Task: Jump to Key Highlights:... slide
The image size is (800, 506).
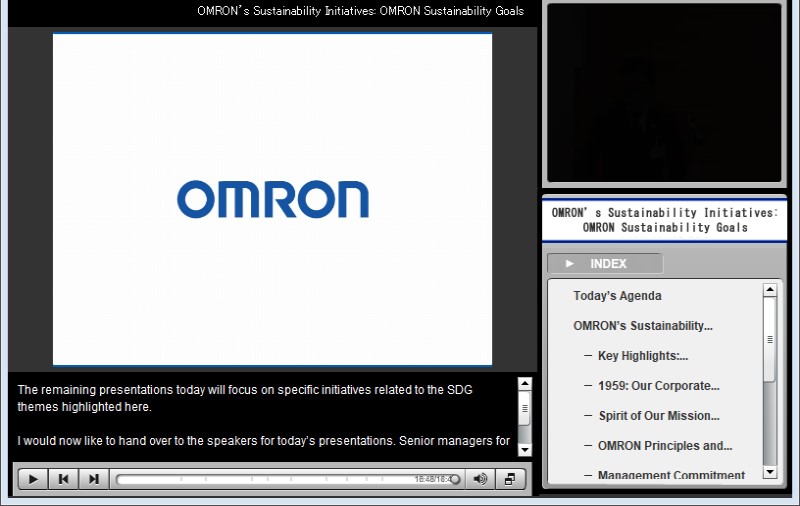Action: pyautogui.click(x=643, y=356)
